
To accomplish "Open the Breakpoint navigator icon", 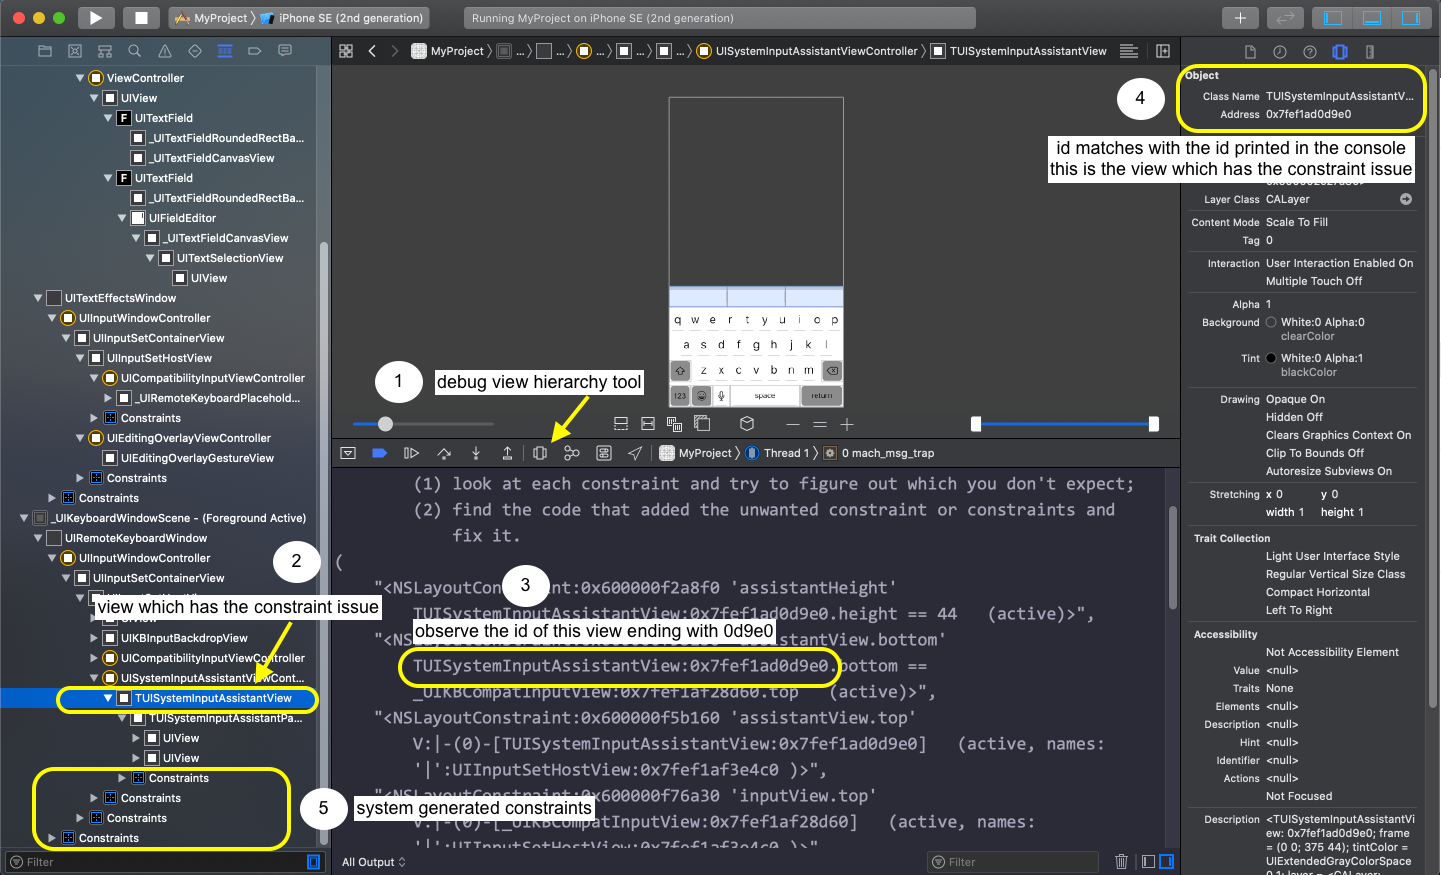I will click(254, 51).
